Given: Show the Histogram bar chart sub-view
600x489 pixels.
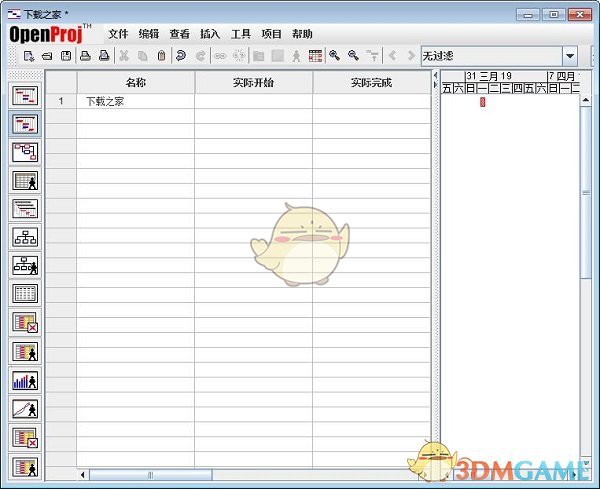Looking at the screenshot, I should (x=25, y=381).
